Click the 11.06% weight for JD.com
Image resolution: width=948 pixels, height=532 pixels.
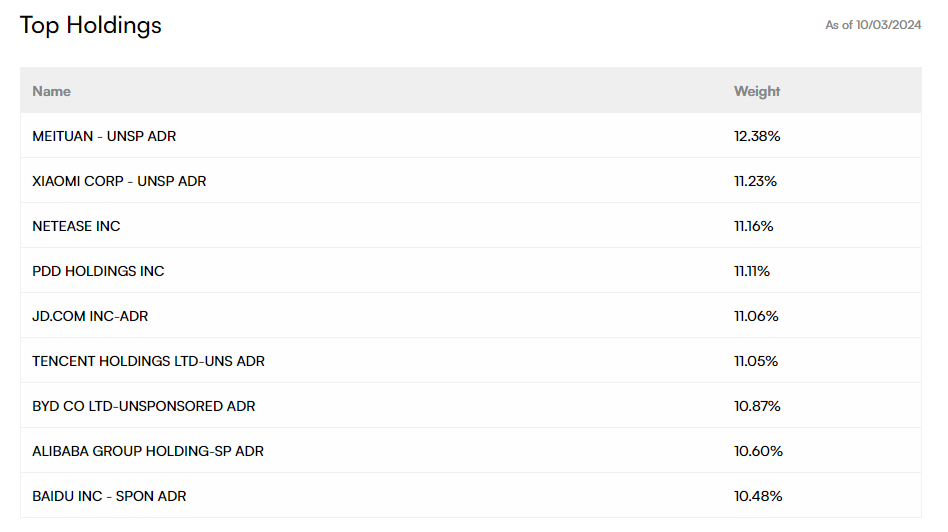point(756,316)
